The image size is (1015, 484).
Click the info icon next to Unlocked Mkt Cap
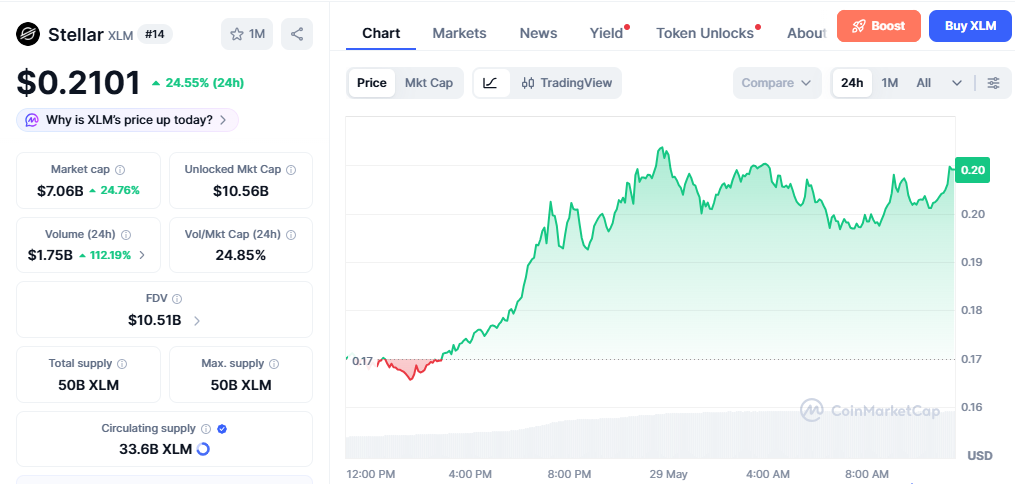click(x=291, y=170)
